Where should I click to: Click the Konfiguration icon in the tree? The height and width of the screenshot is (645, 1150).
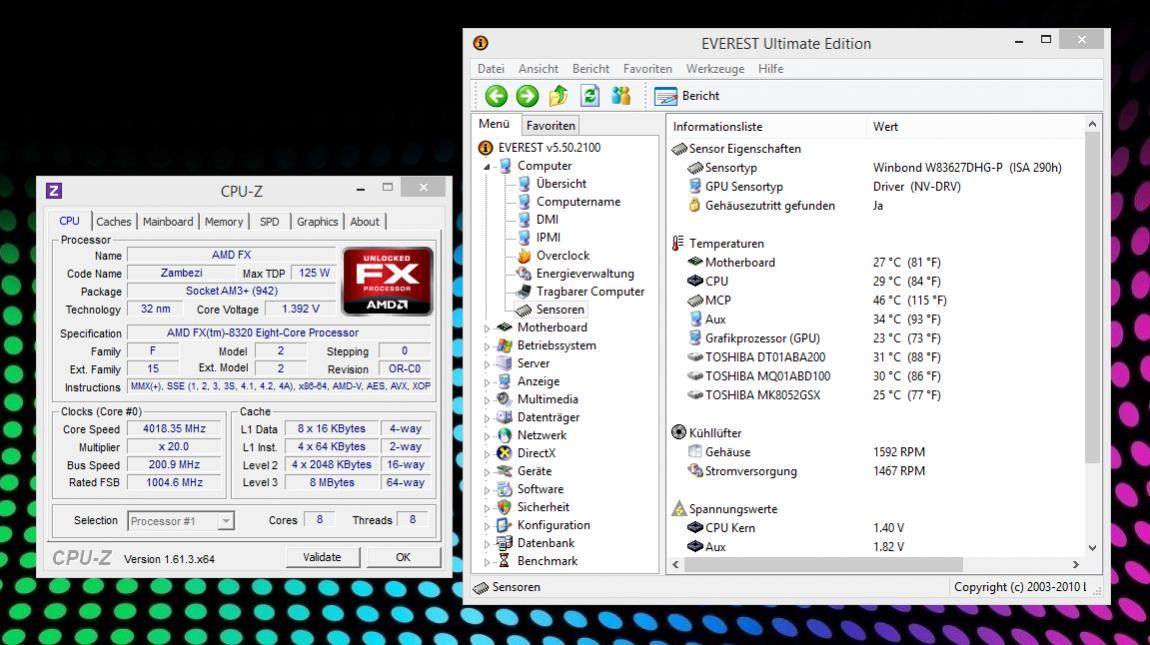(504, 525)
